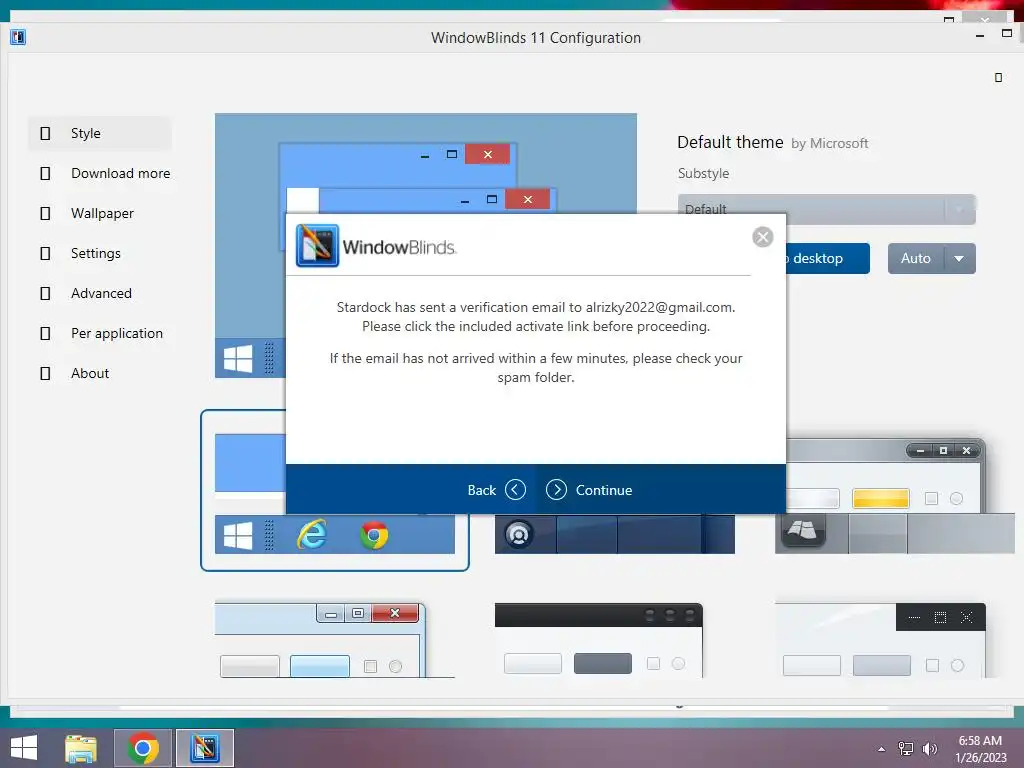
Task: Select the light theme with dark caption buttons
Action: click(880, 640)
